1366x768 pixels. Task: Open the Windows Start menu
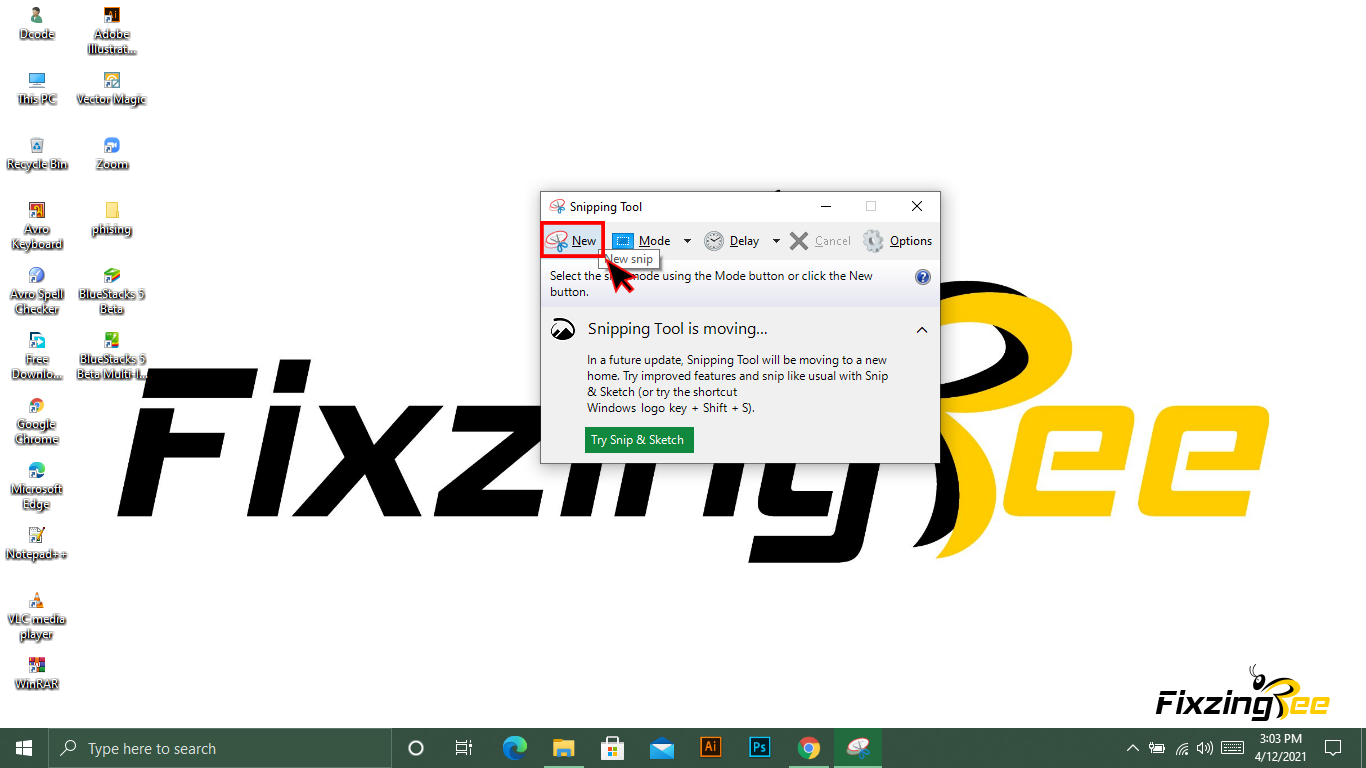pos(24,748)
